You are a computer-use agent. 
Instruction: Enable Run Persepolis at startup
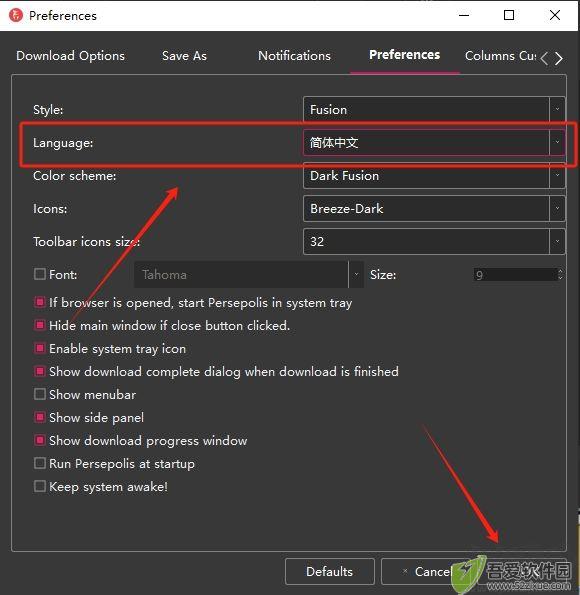[40, 463]
